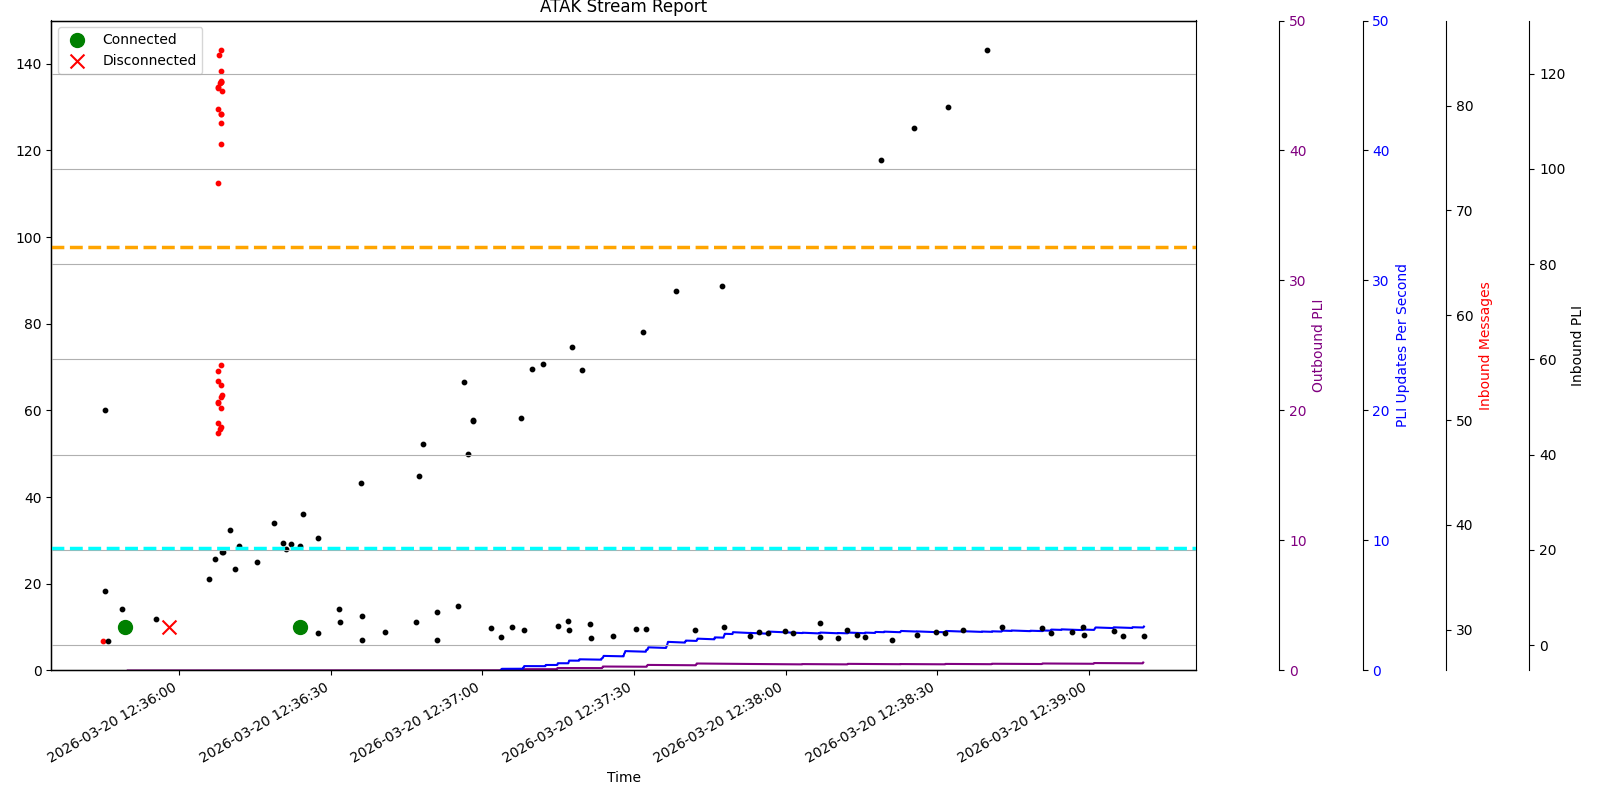Click the black "Inbound PLI" axis label
This screenshot has width=1600, height=800.
tap(1576, 346)
